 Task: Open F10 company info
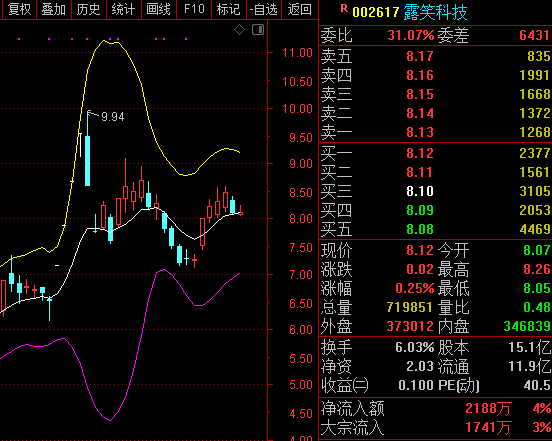(194, 10)
